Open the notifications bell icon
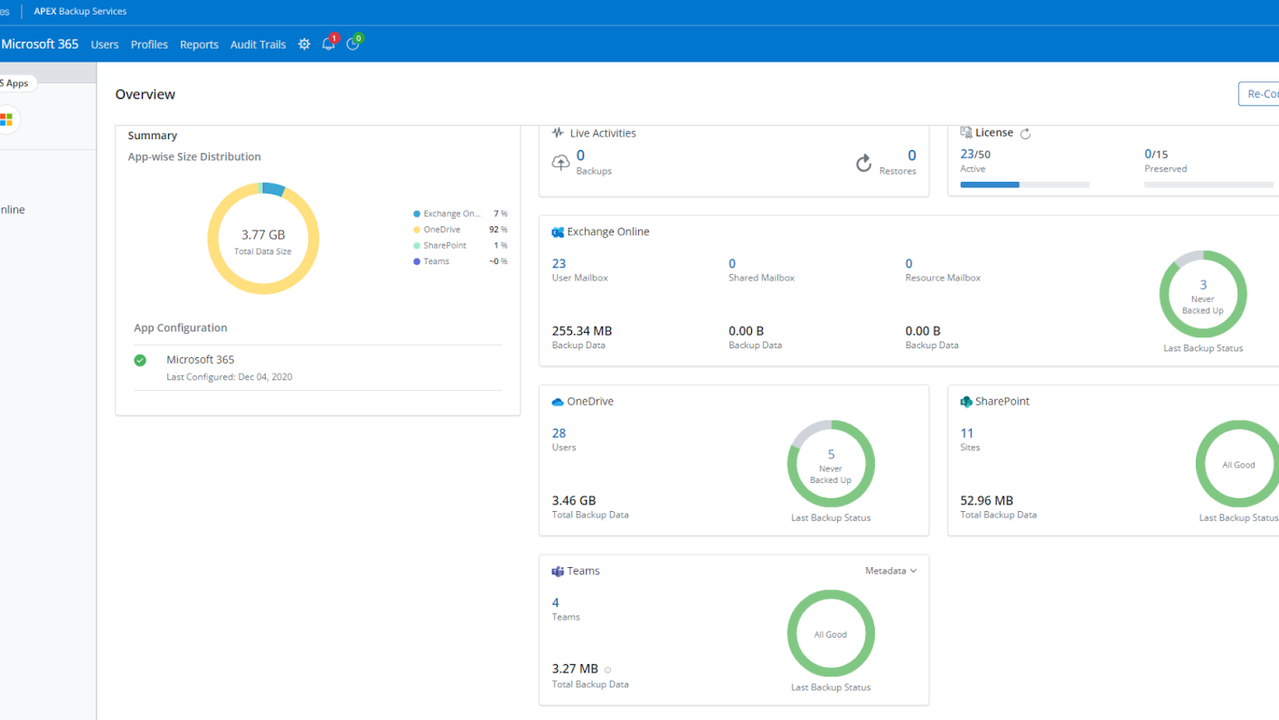This screenshot has height=720, width=1279. tap(328, 44)
